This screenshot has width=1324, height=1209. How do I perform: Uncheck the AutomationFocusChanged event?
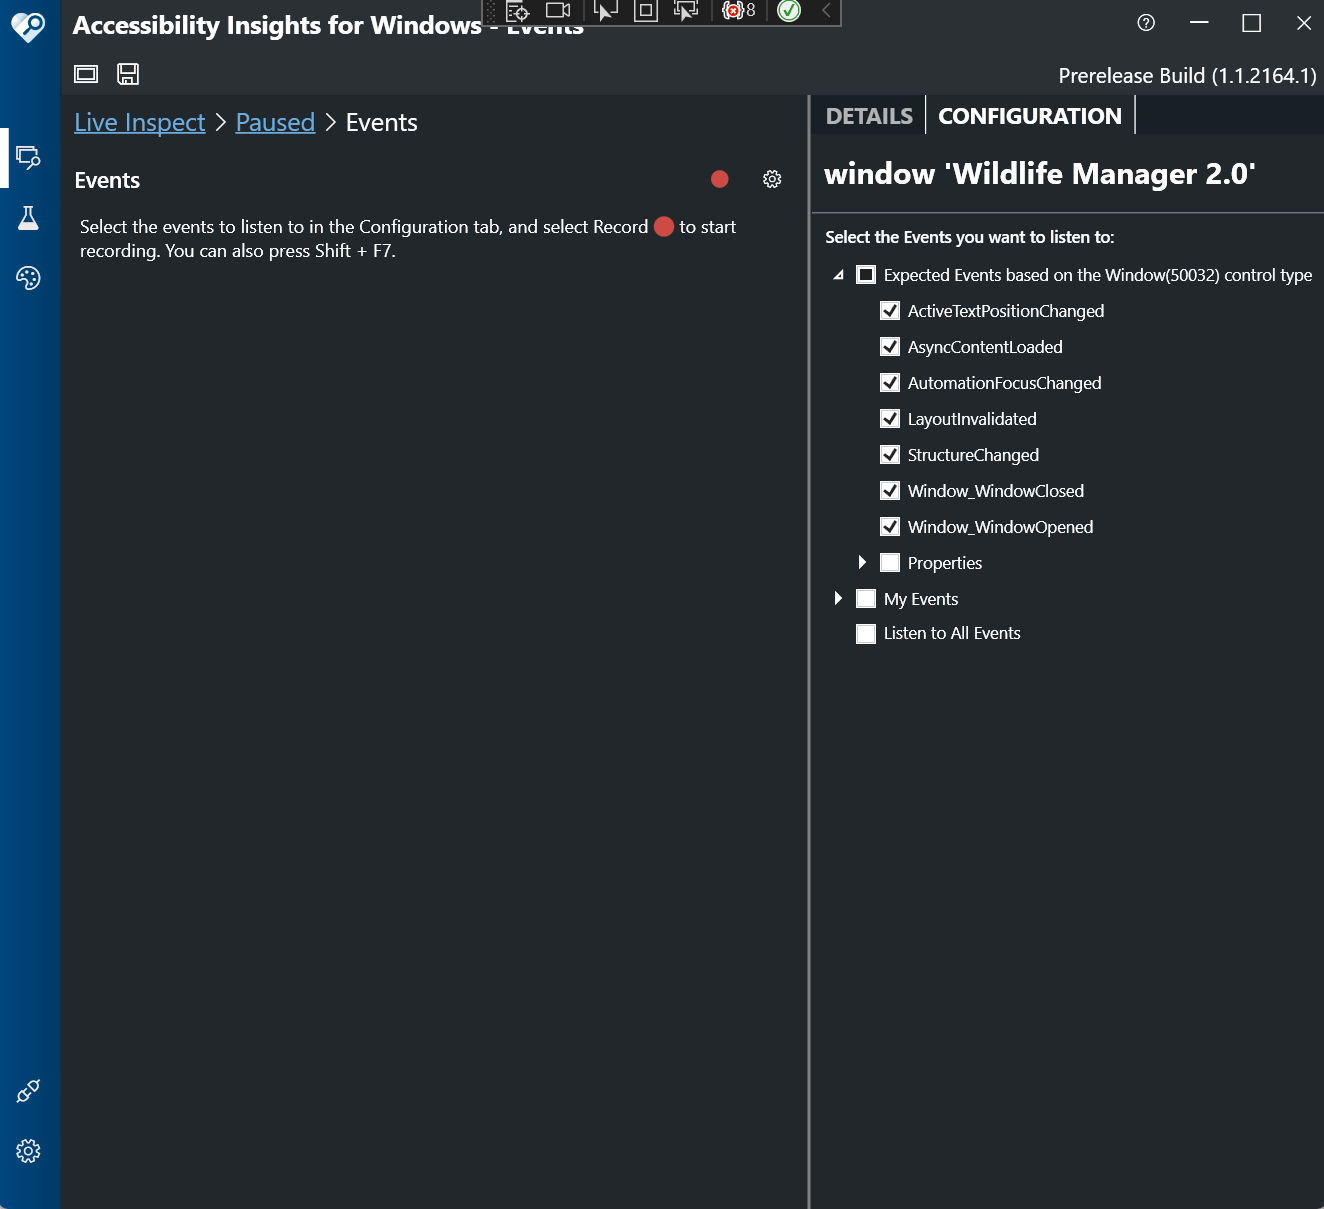(x=890, y=382)
